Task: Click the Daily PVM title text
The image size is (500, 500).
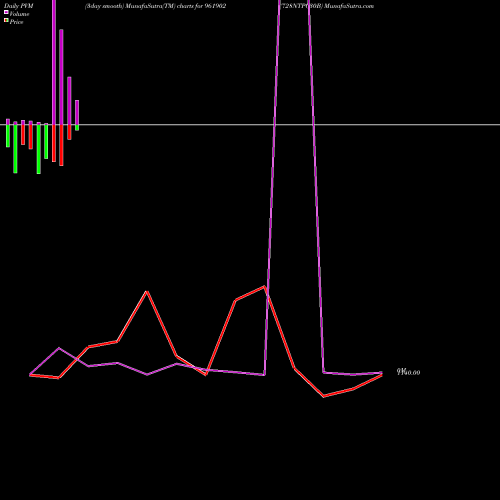Action: (19, 6)
